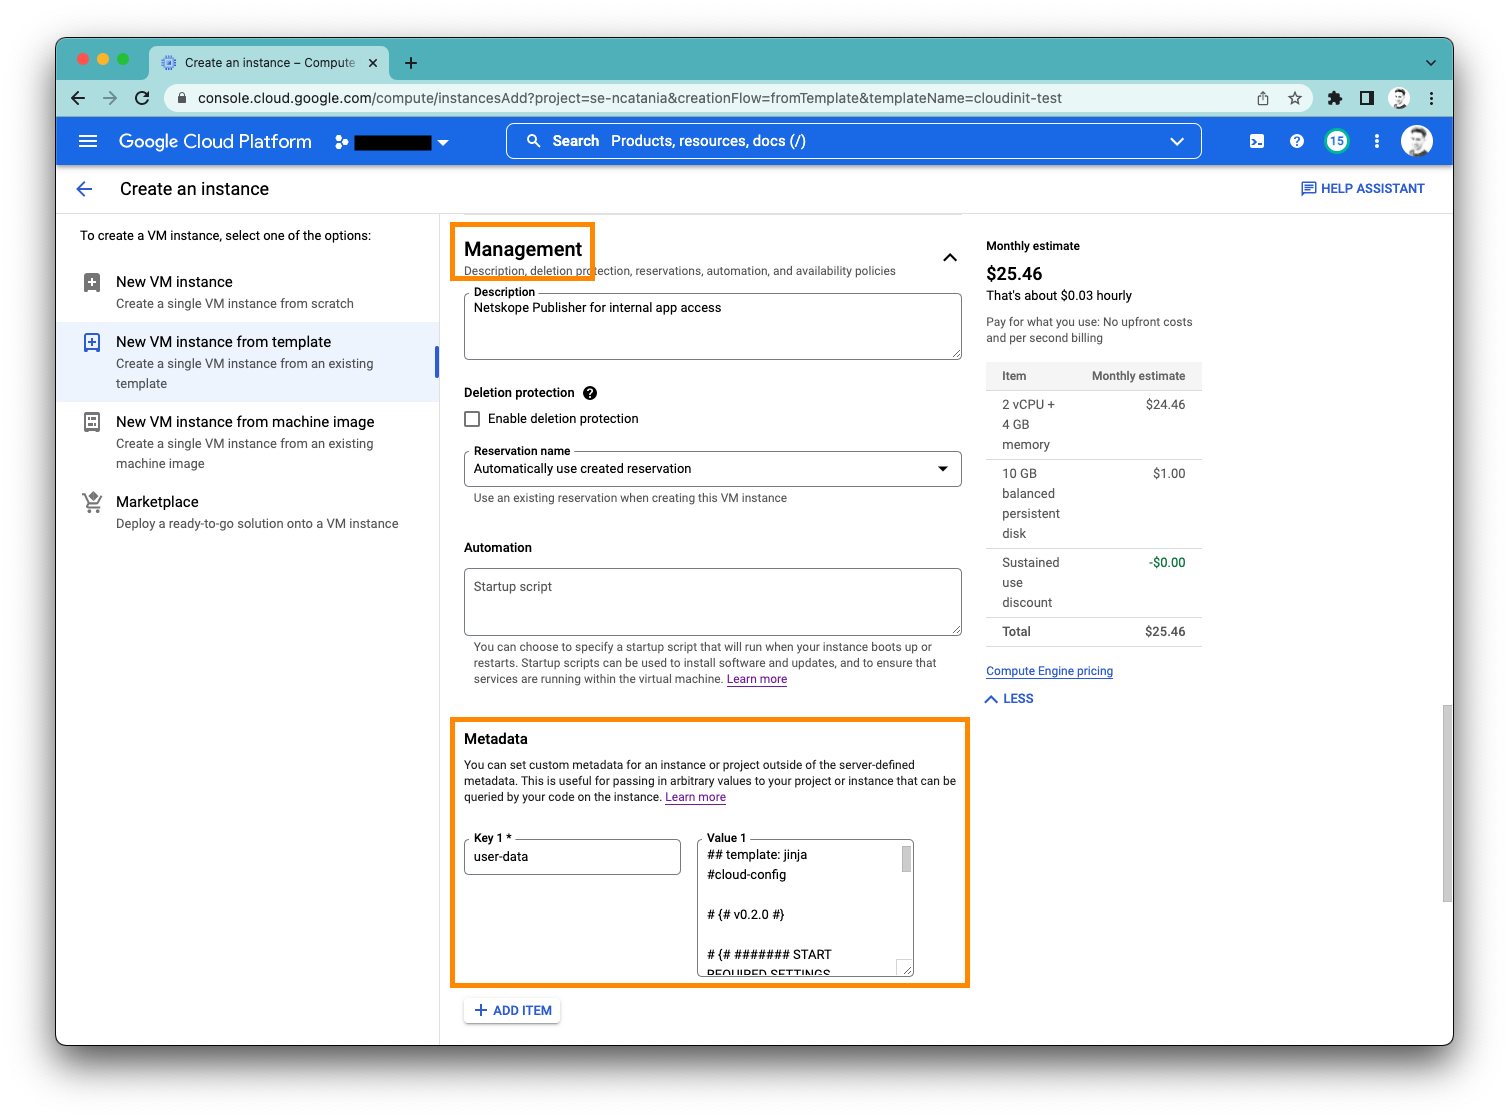The image size is (1509, 1119).
Task: Click the Marketplace cart icon
Action: [92, 502]
